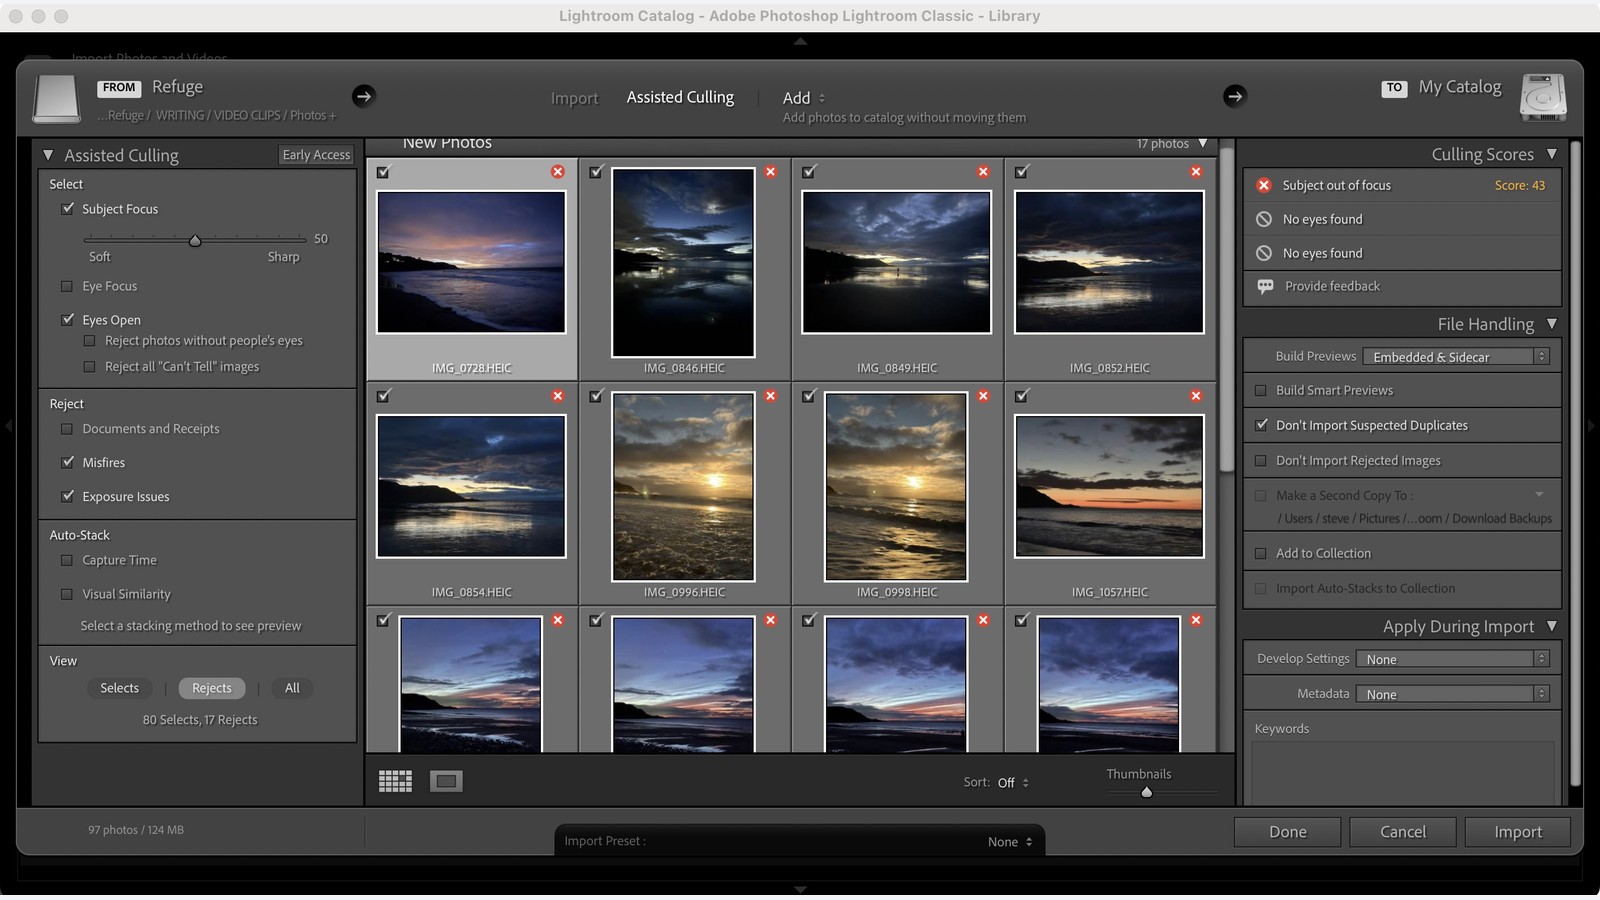
Task: Open Develop Settings dropdown
Action: click(x=1453, y=659)
